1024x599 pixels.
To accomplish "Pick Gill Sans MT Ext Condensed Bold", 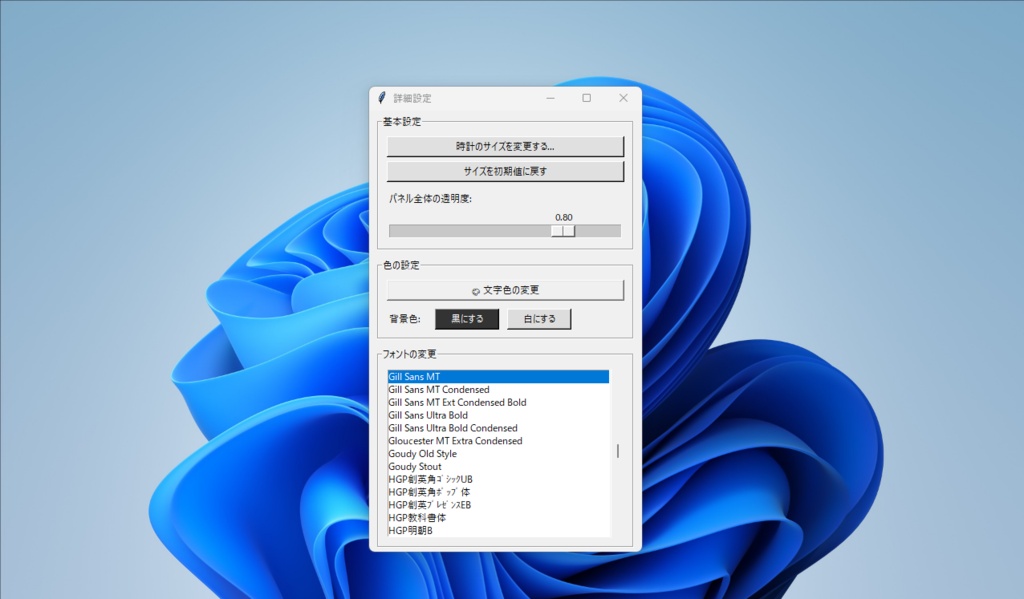I will click(498, 402).
